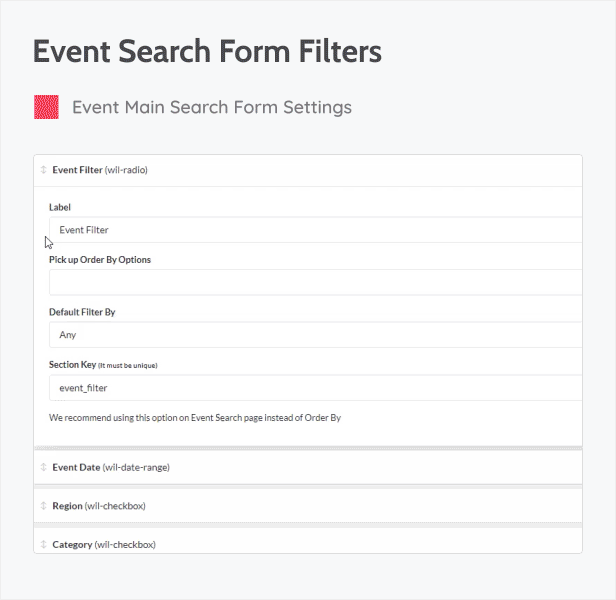This screenshot has height=600, width=616.
Task: Click the drag handle icon beside Event Filter
Action: (43, 170)
